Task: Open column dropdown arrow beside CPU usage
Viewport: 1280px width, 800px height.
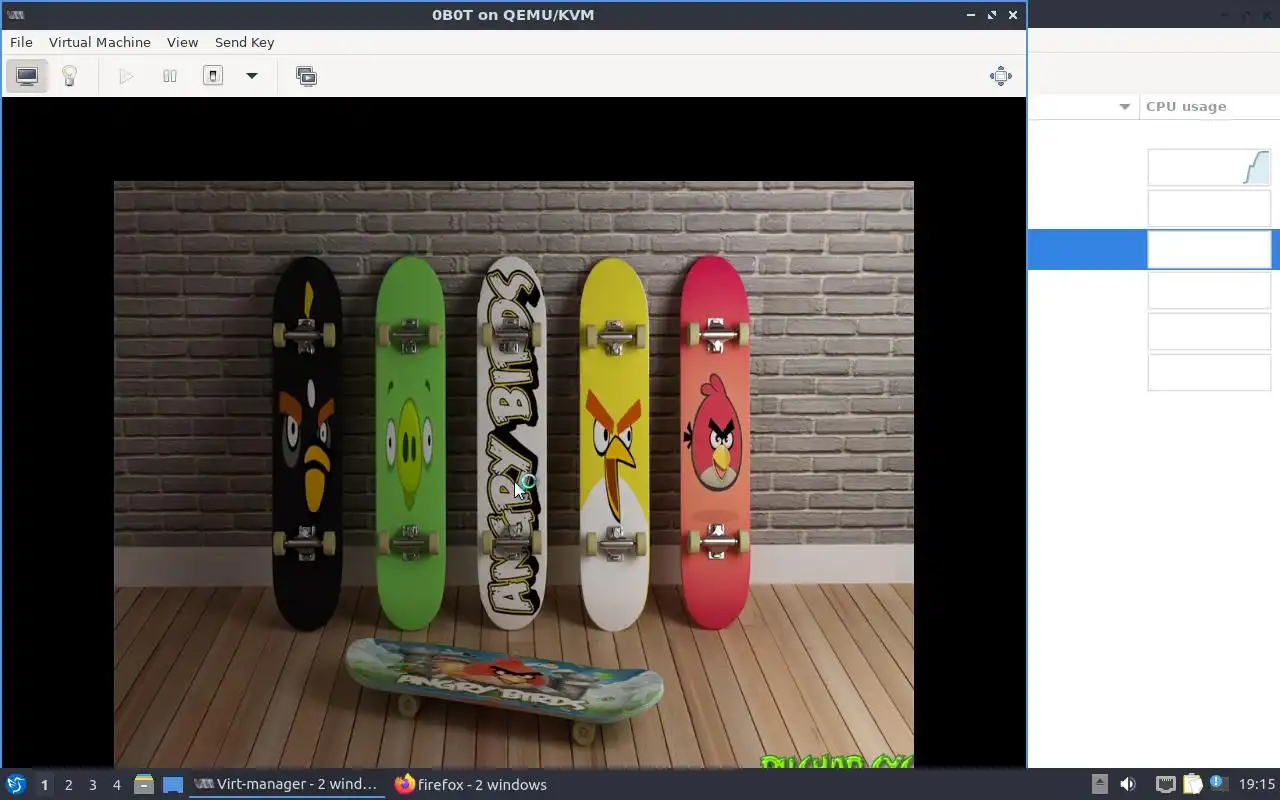Action: click(x=1125, y=107)
